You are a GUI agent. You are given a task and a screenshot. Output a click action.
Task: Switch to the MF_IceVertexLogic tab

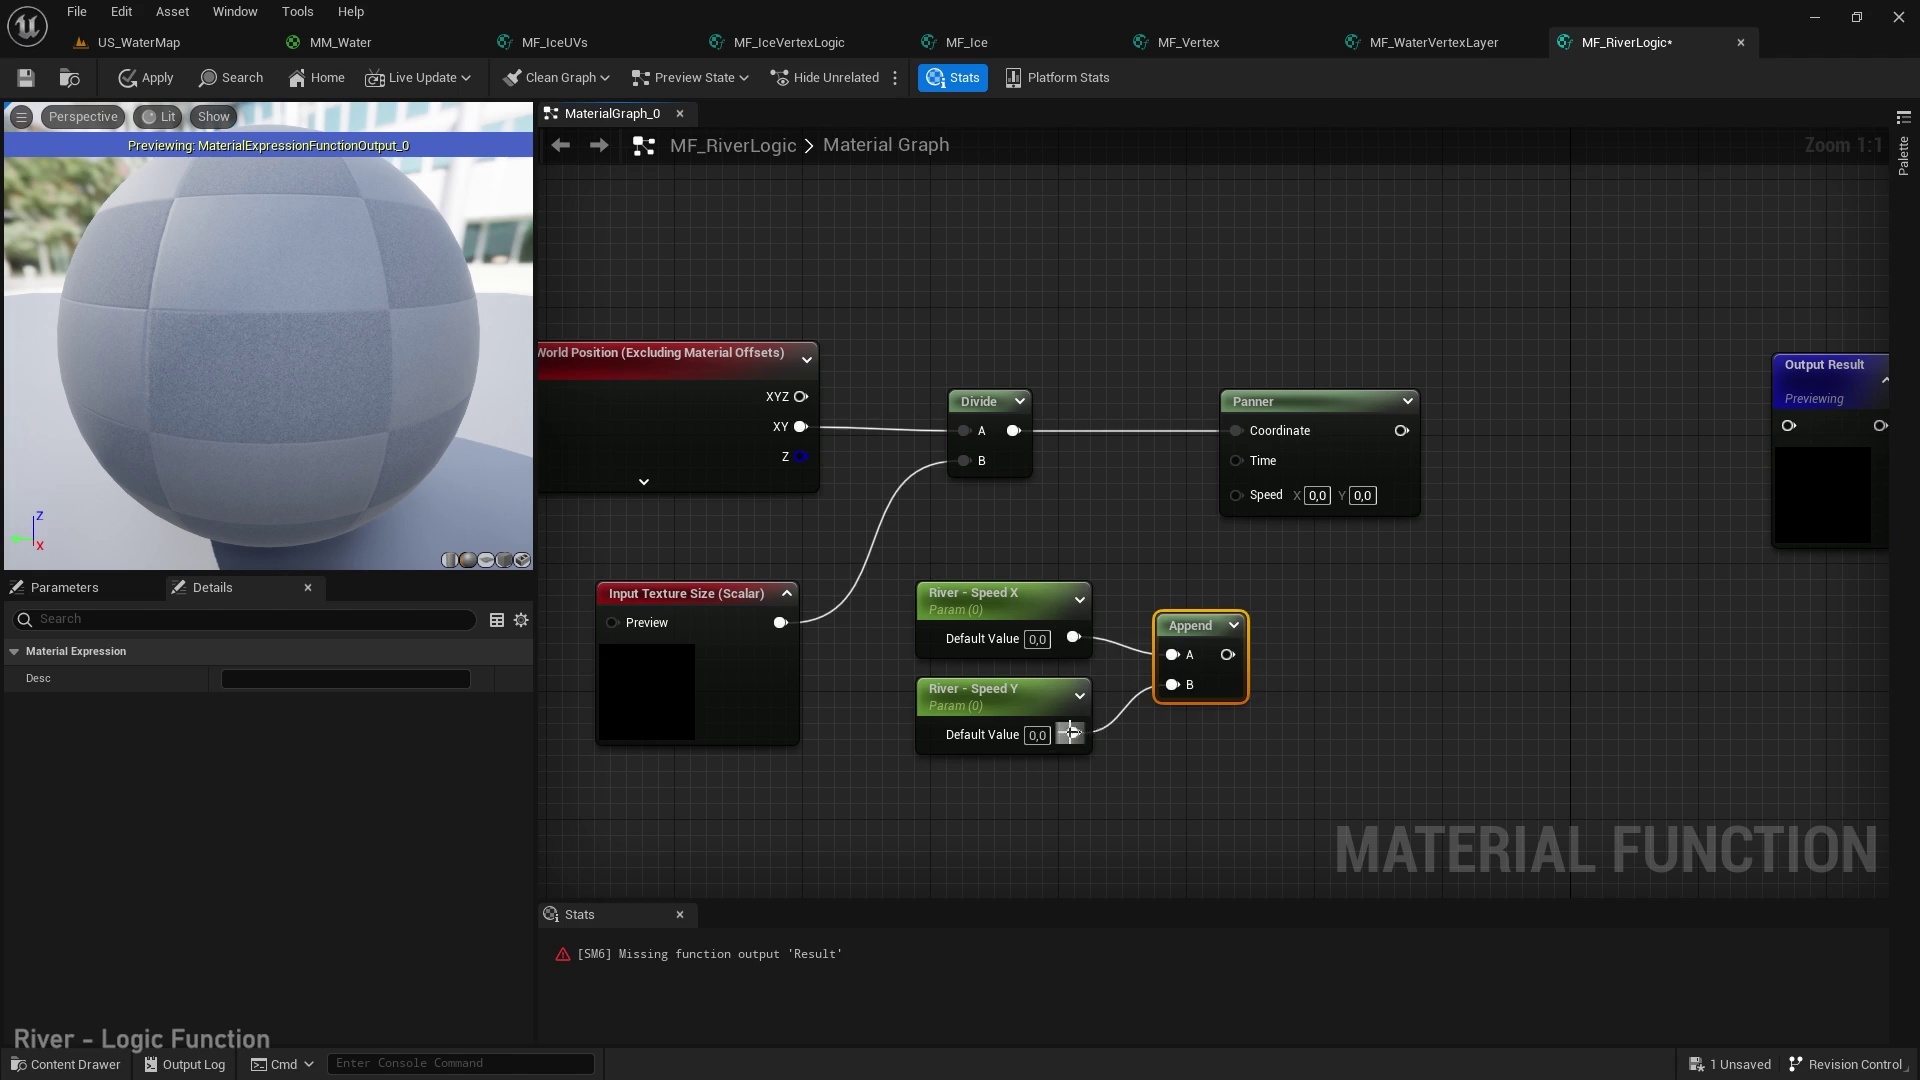[x=789, y=43]
